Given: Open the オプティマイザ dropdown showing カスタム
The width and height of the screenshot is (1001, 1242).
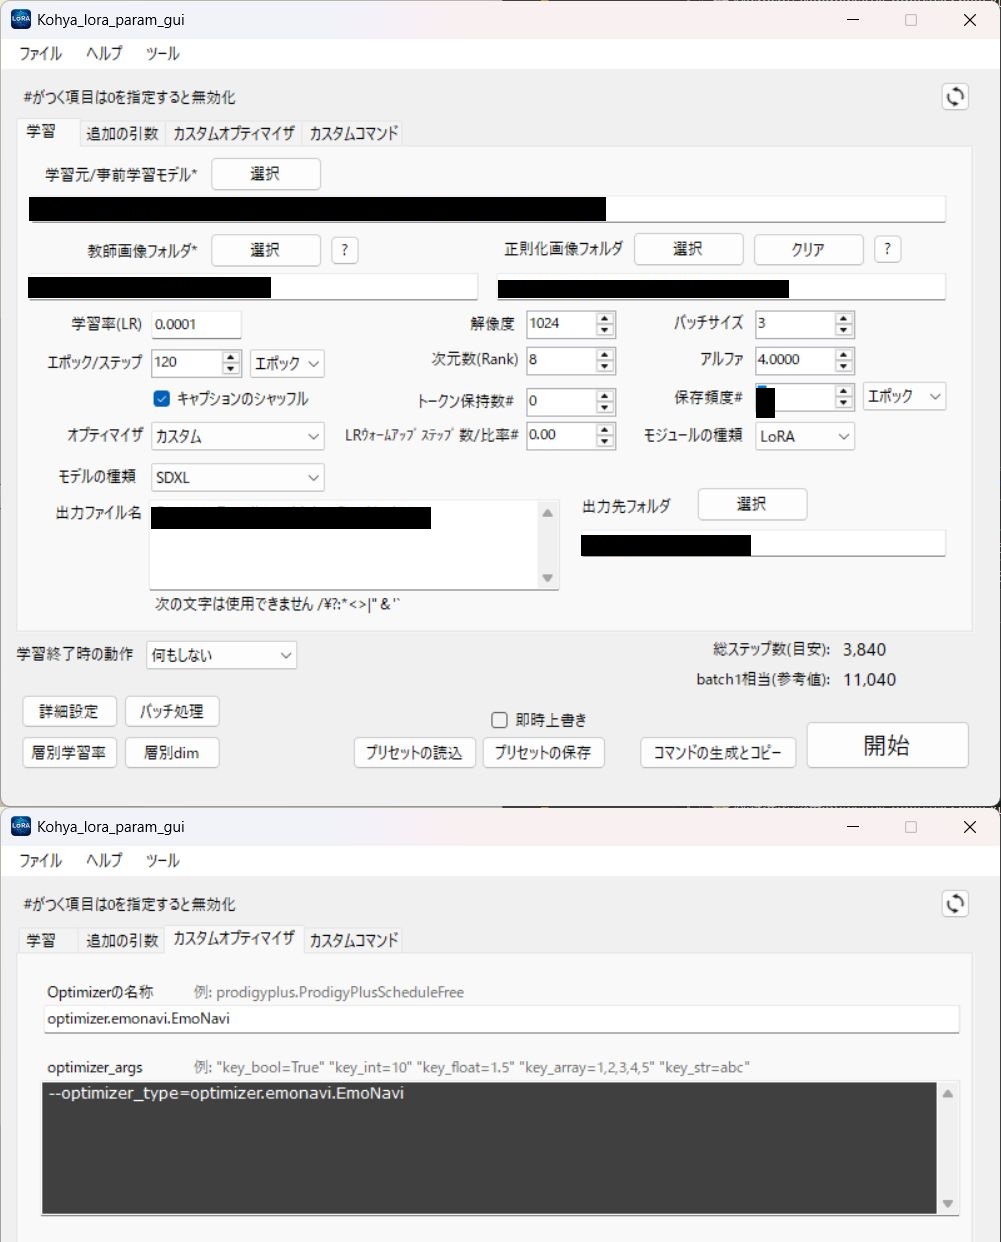Looking at the screenshot, I should (237, 436).
